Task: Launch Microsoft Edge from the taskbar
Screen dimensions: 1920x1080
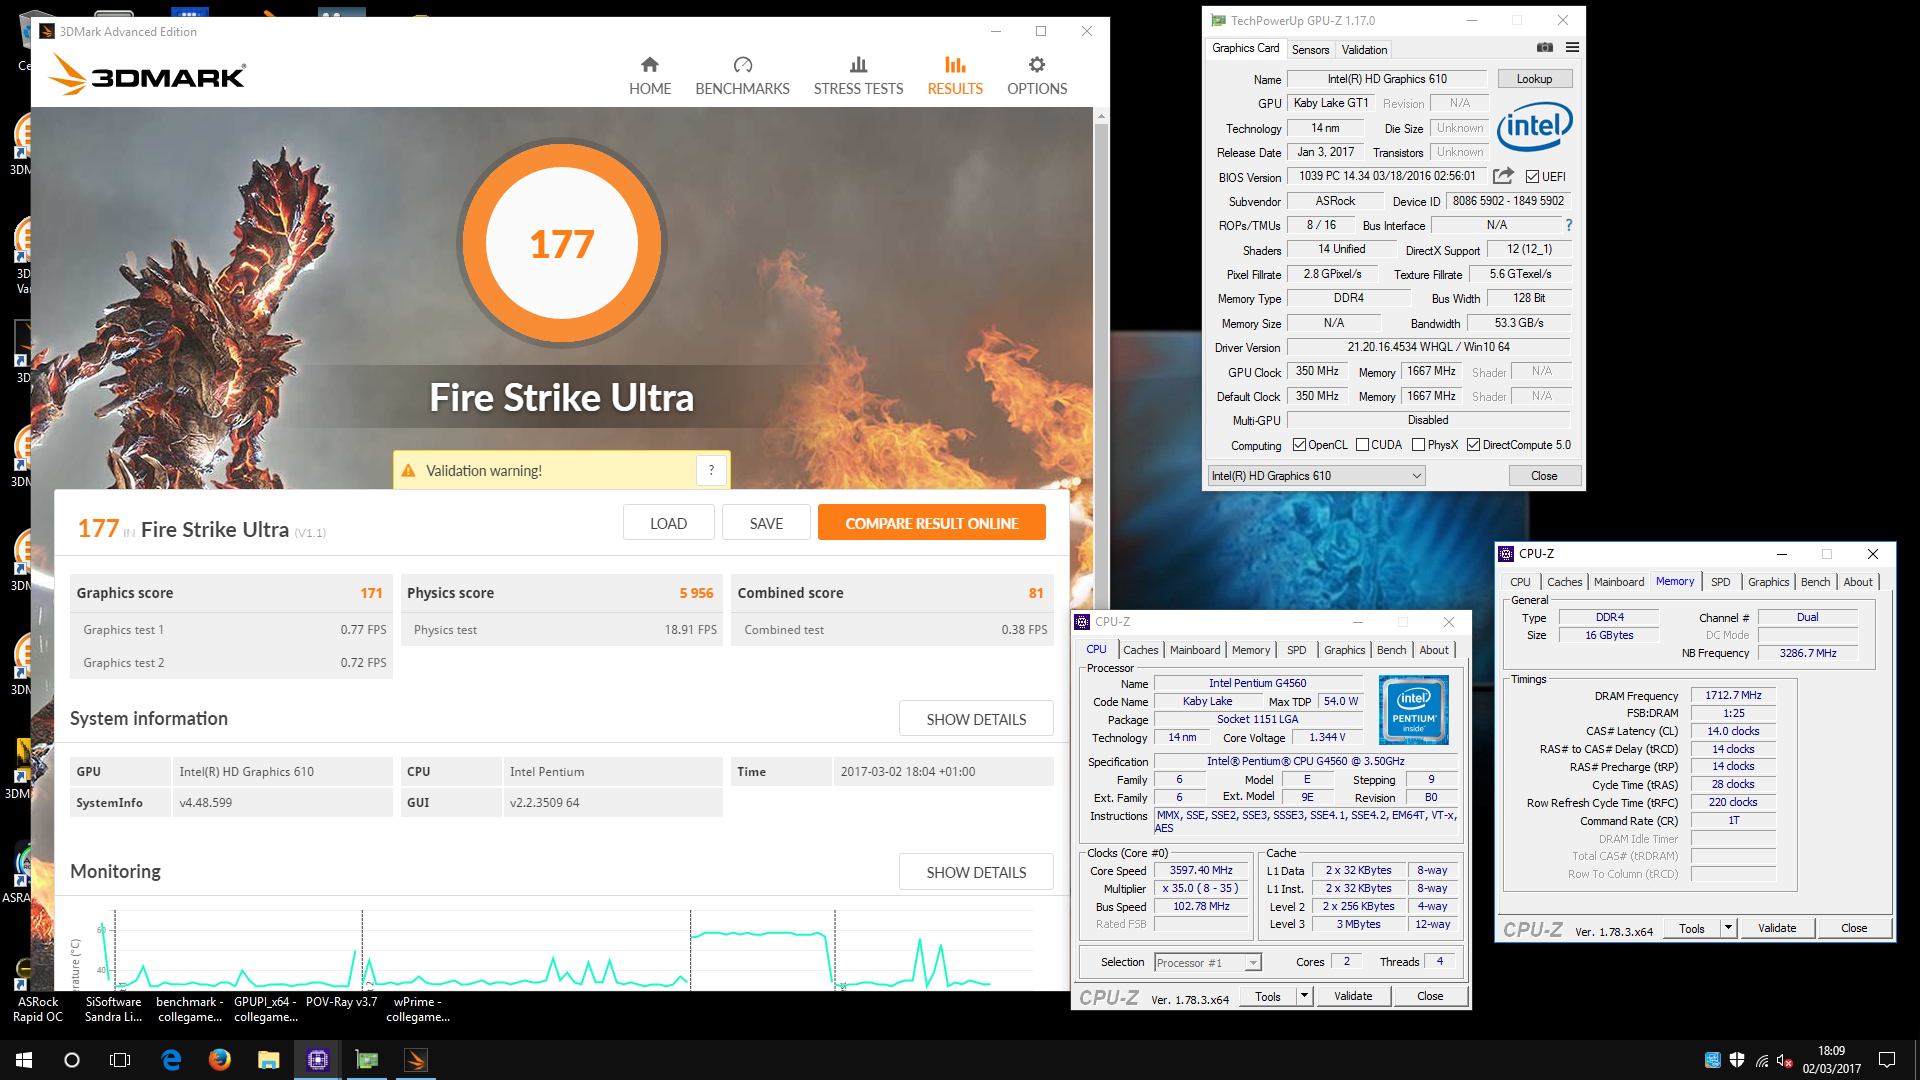Action: click(171, 1060)
